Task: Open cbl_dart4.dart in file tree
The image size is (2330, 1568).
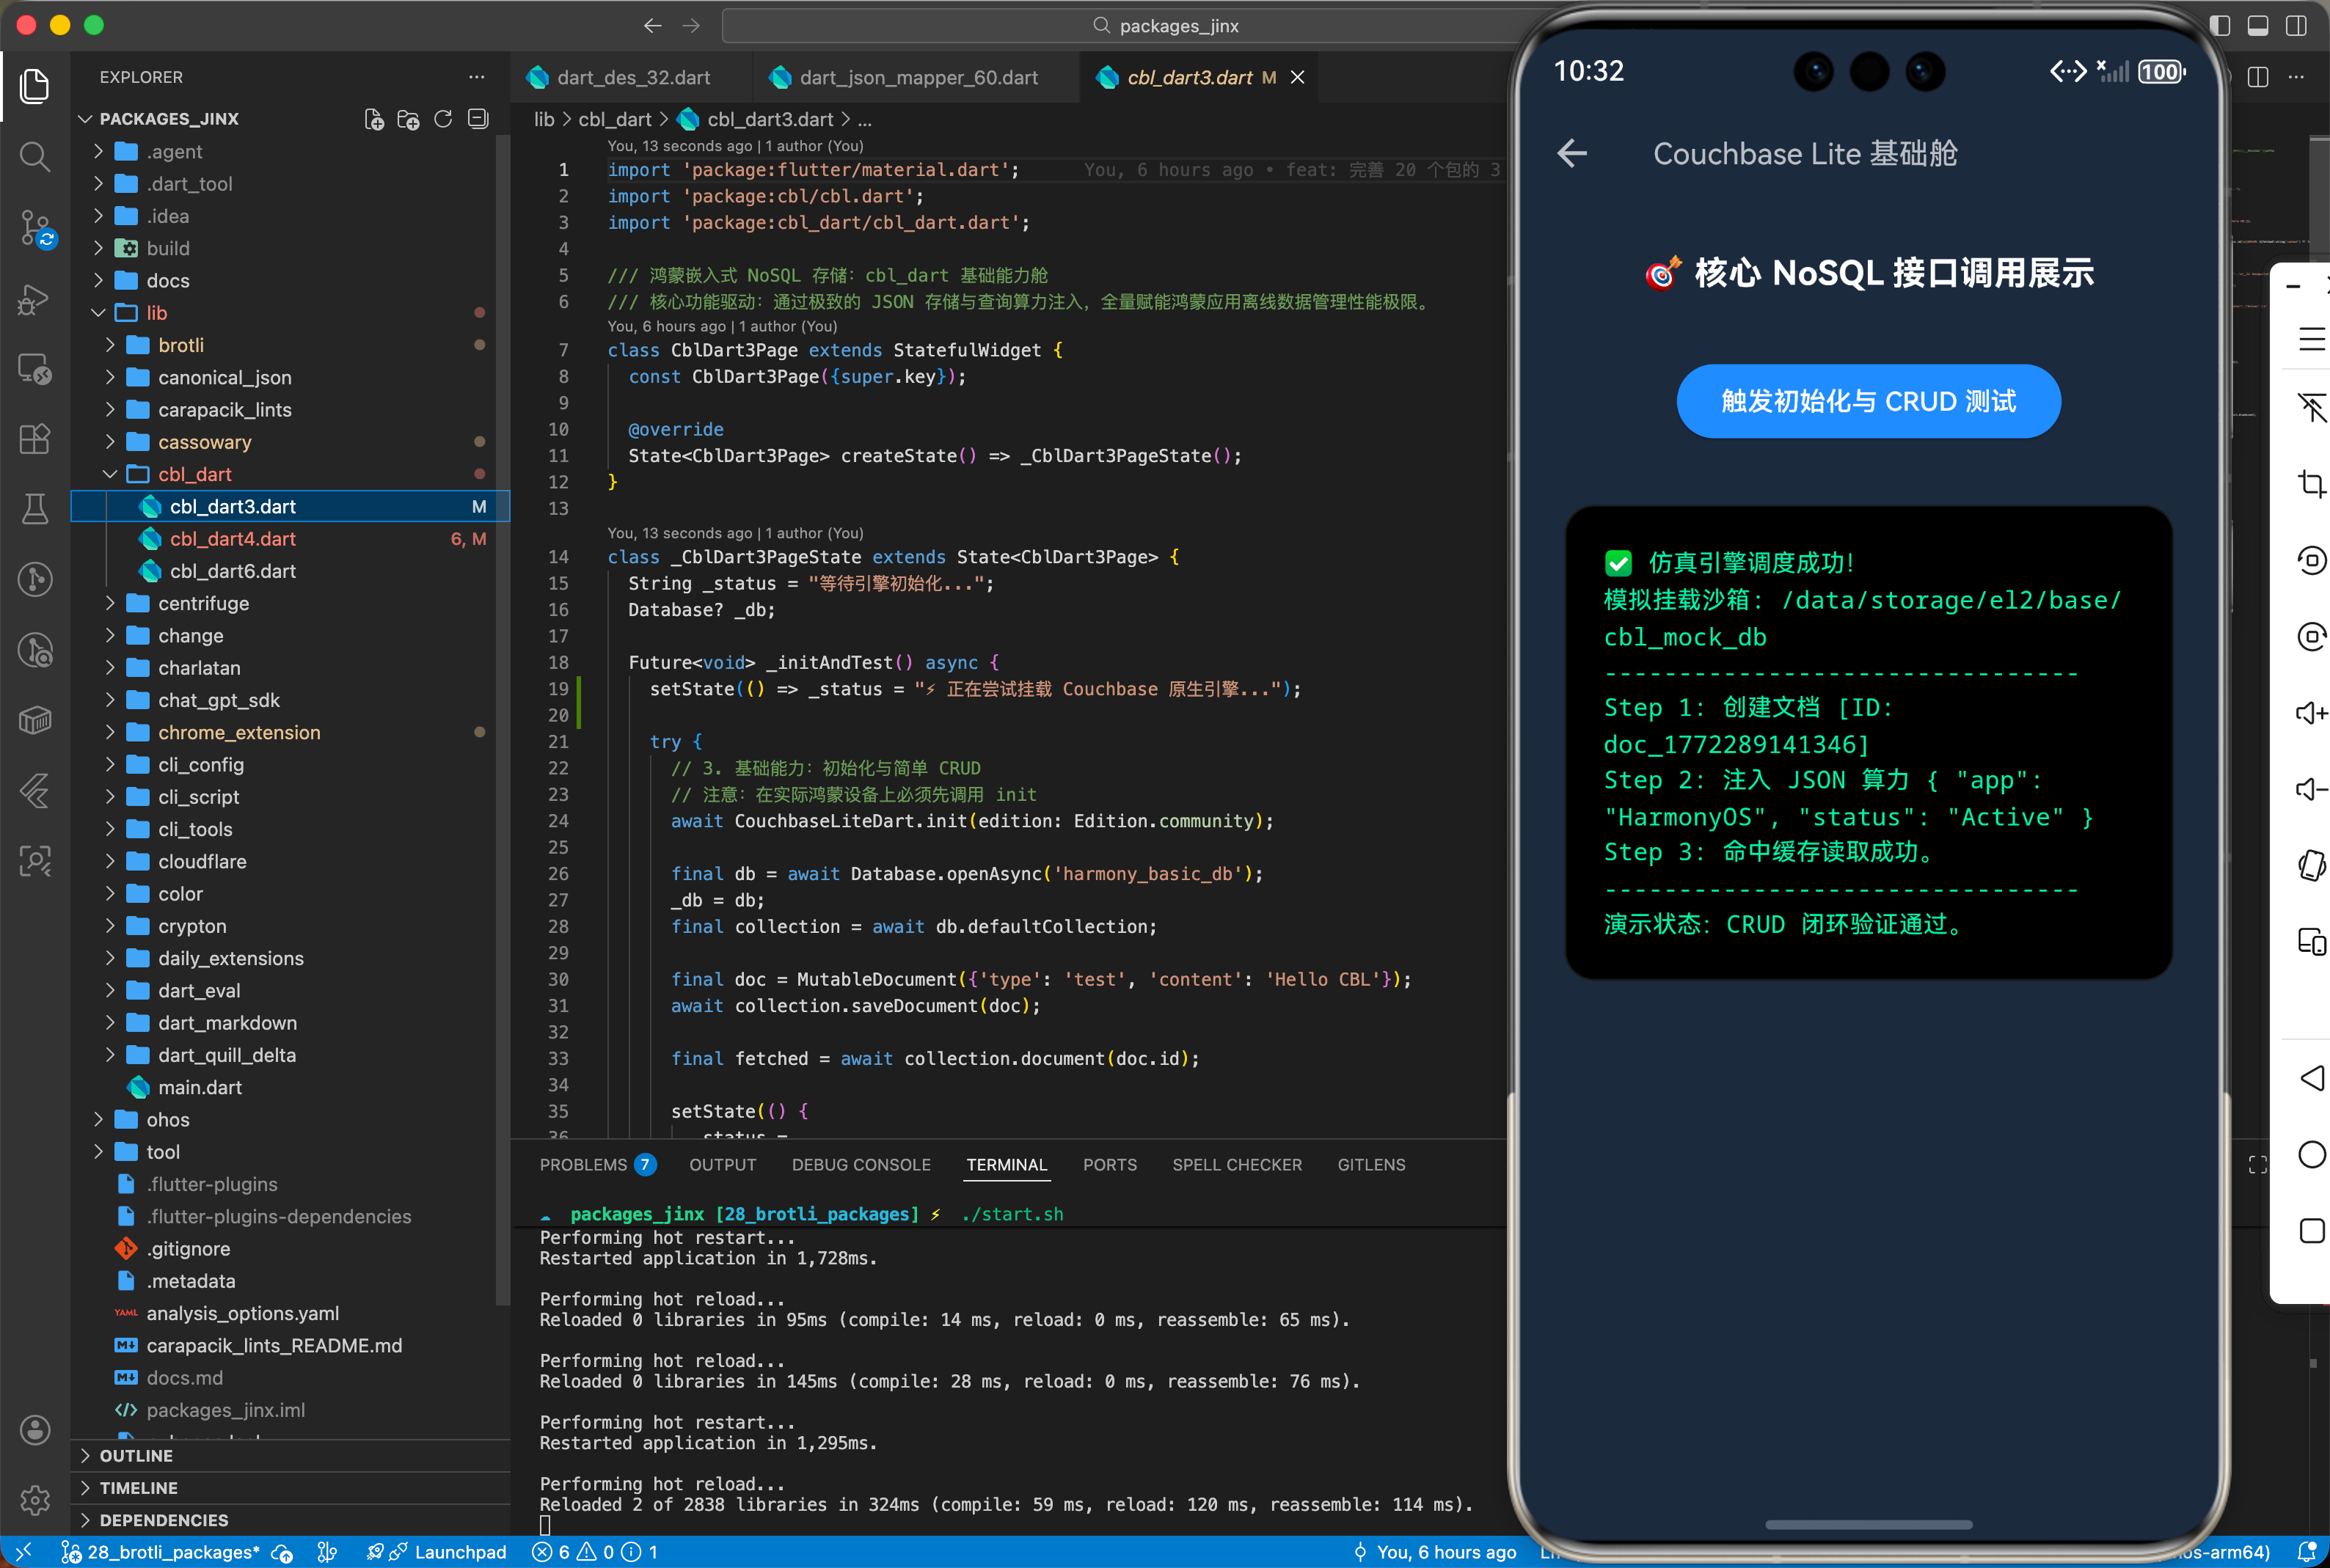Action: (232, 539)
